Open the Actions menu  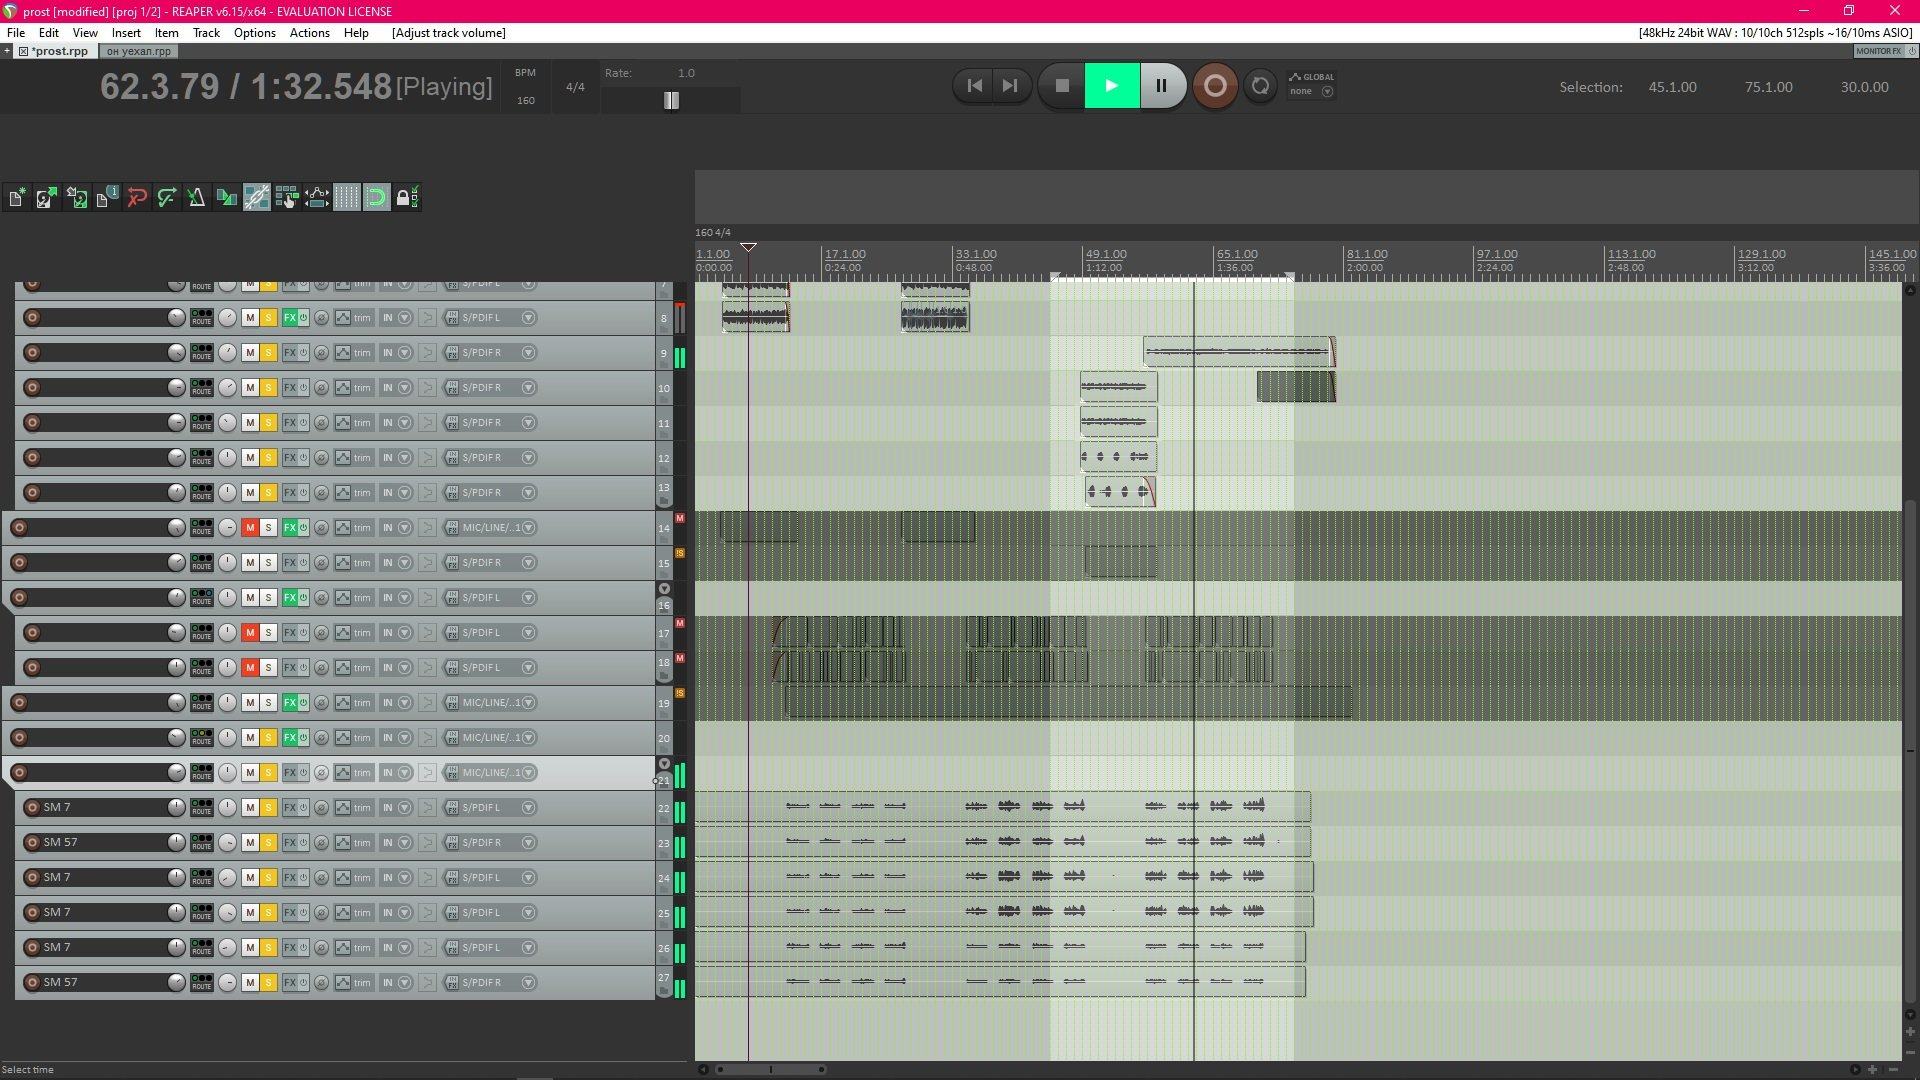point(309,33)
